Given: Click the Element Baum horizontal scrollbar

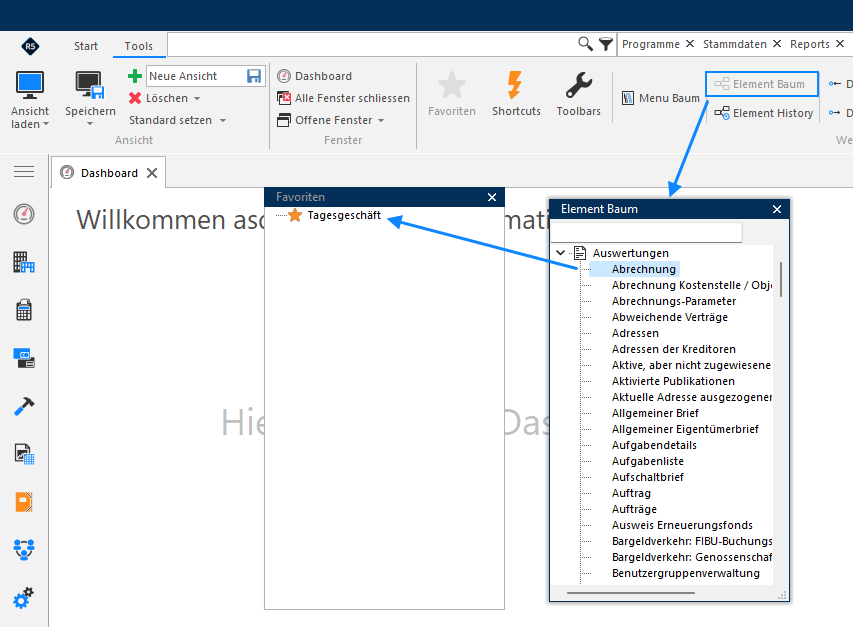Looking at the screenshot, I should point(631,593).
